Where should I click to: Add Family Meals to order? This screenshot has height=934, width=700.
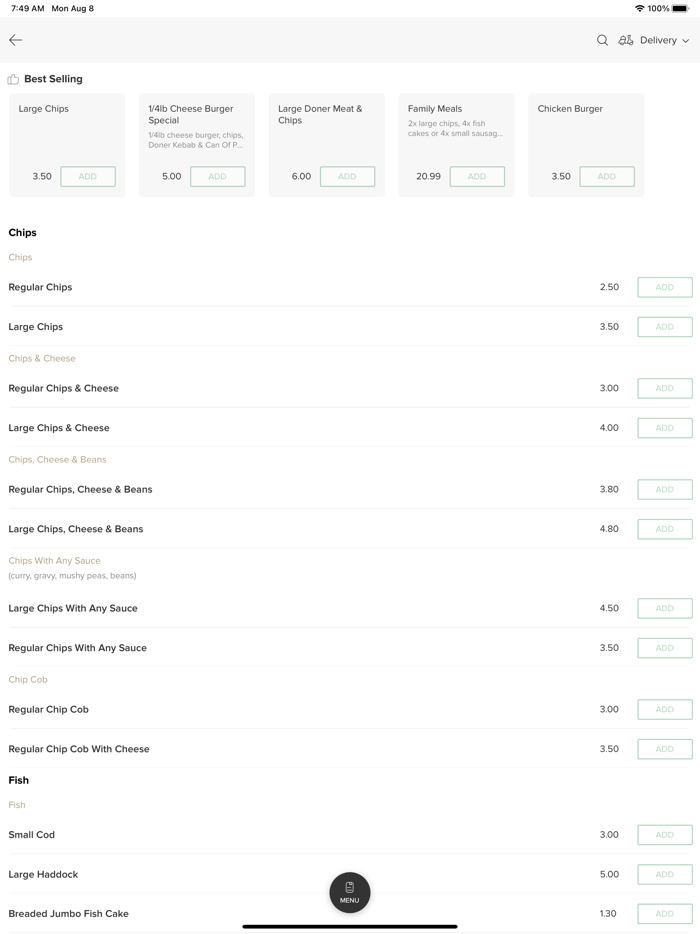[477, 177]
